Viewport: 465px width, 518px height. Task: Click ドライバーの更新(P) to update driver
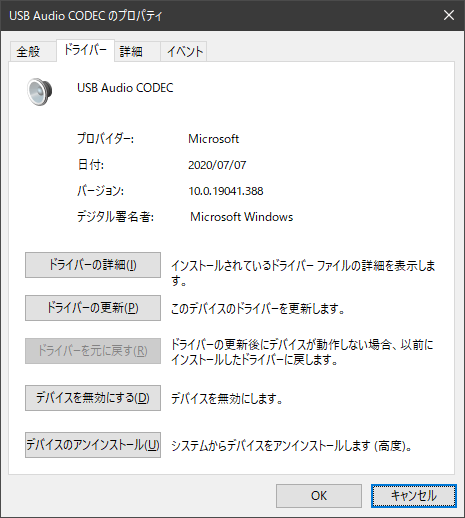coord(93,308)
